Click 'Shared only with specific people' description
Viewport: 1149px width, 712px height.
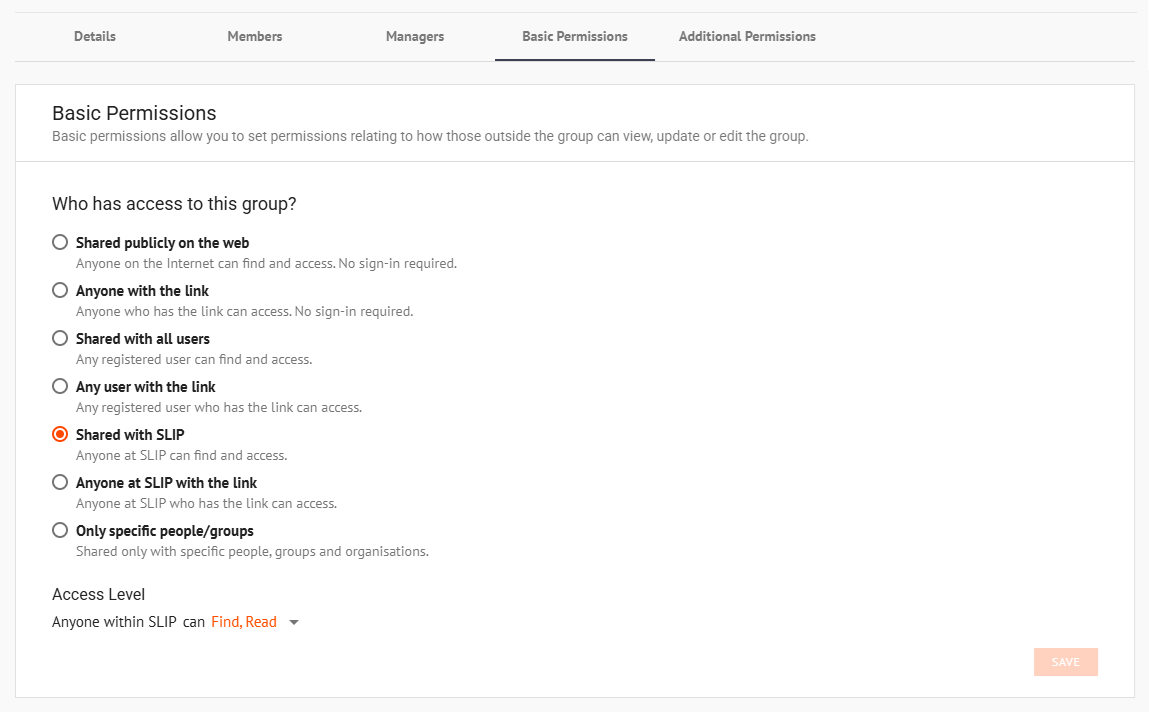(252, 552)
